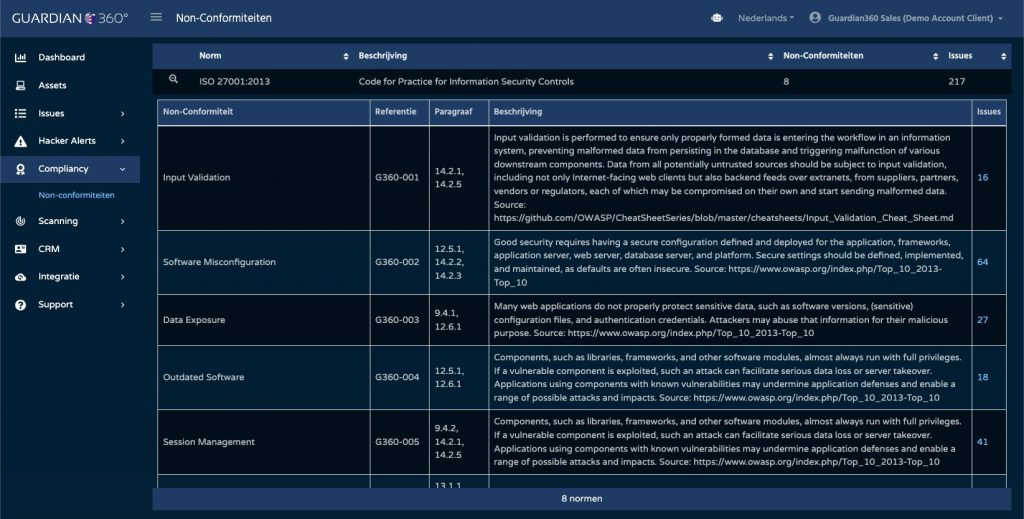Open the 18 issues link for Outdated Software
This screenshot has height=519, width=1024.
click(x=982, y=377)
